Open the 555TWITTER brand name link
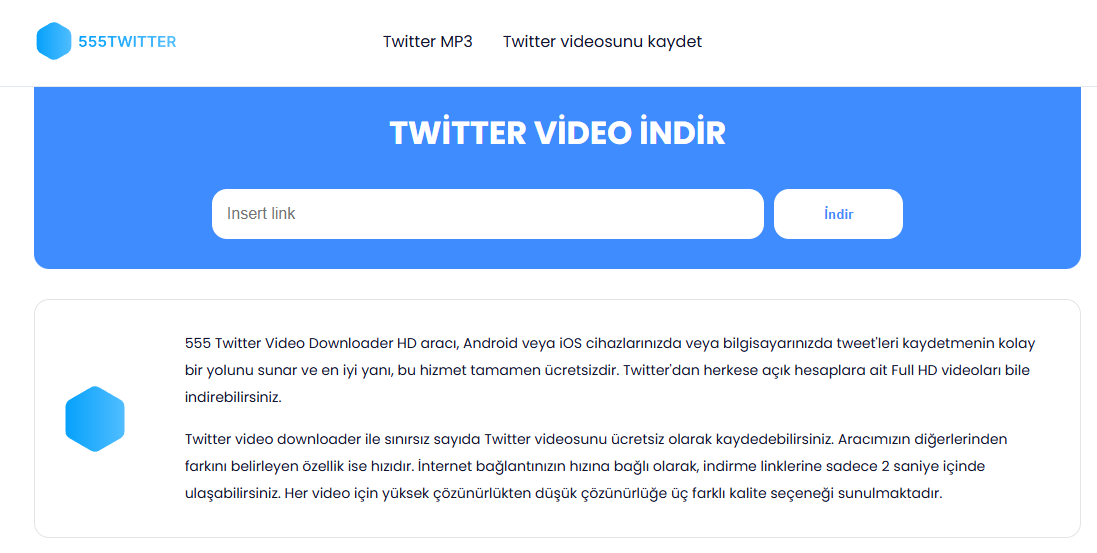Screen dimensions: 1097x553 pyautogui.click(x=127, y=42)
